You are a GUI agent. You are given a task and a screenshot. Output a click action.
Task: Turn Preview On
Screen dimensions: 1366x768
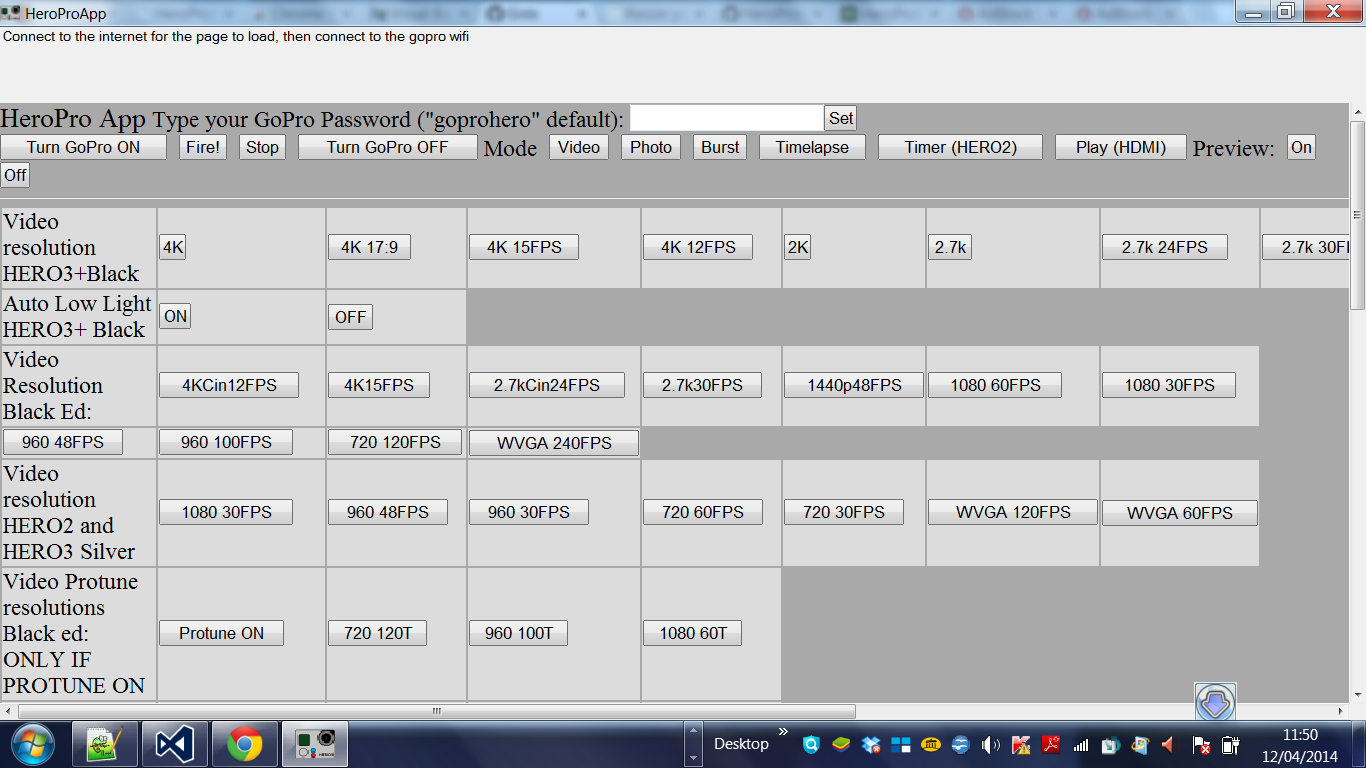point(1301,147)
